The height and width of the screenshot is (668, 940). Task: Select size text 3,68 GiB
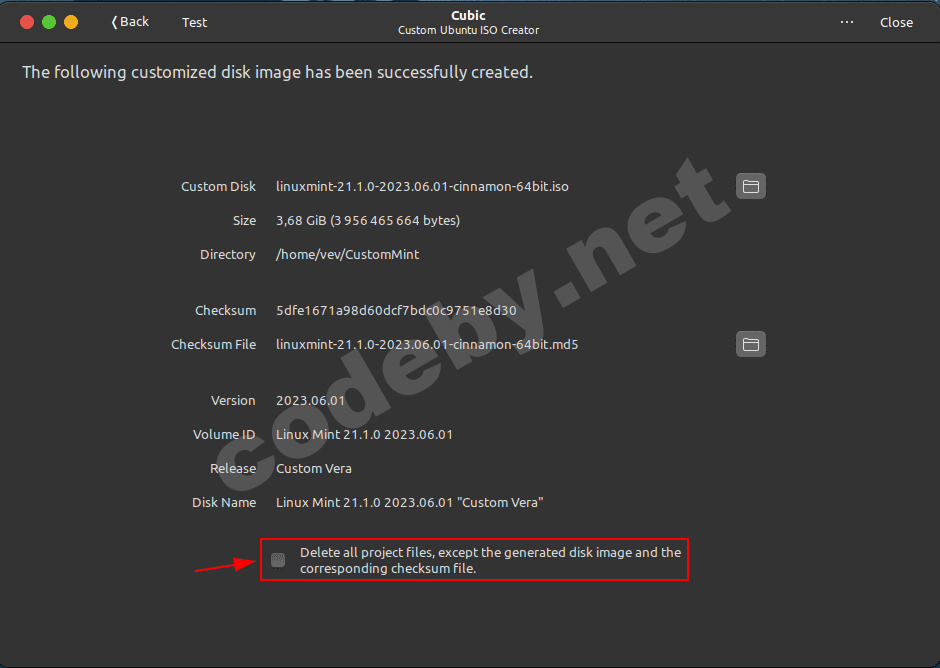tap(301, 221)
